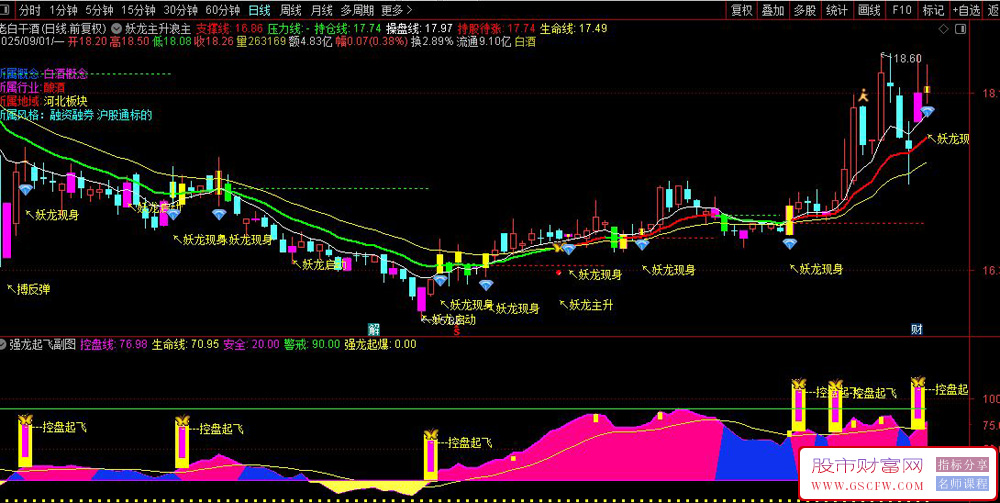Open the main indicator dropdown arrow beside 妖龙主升浪主
The image size is (1000, 503).
117,29
